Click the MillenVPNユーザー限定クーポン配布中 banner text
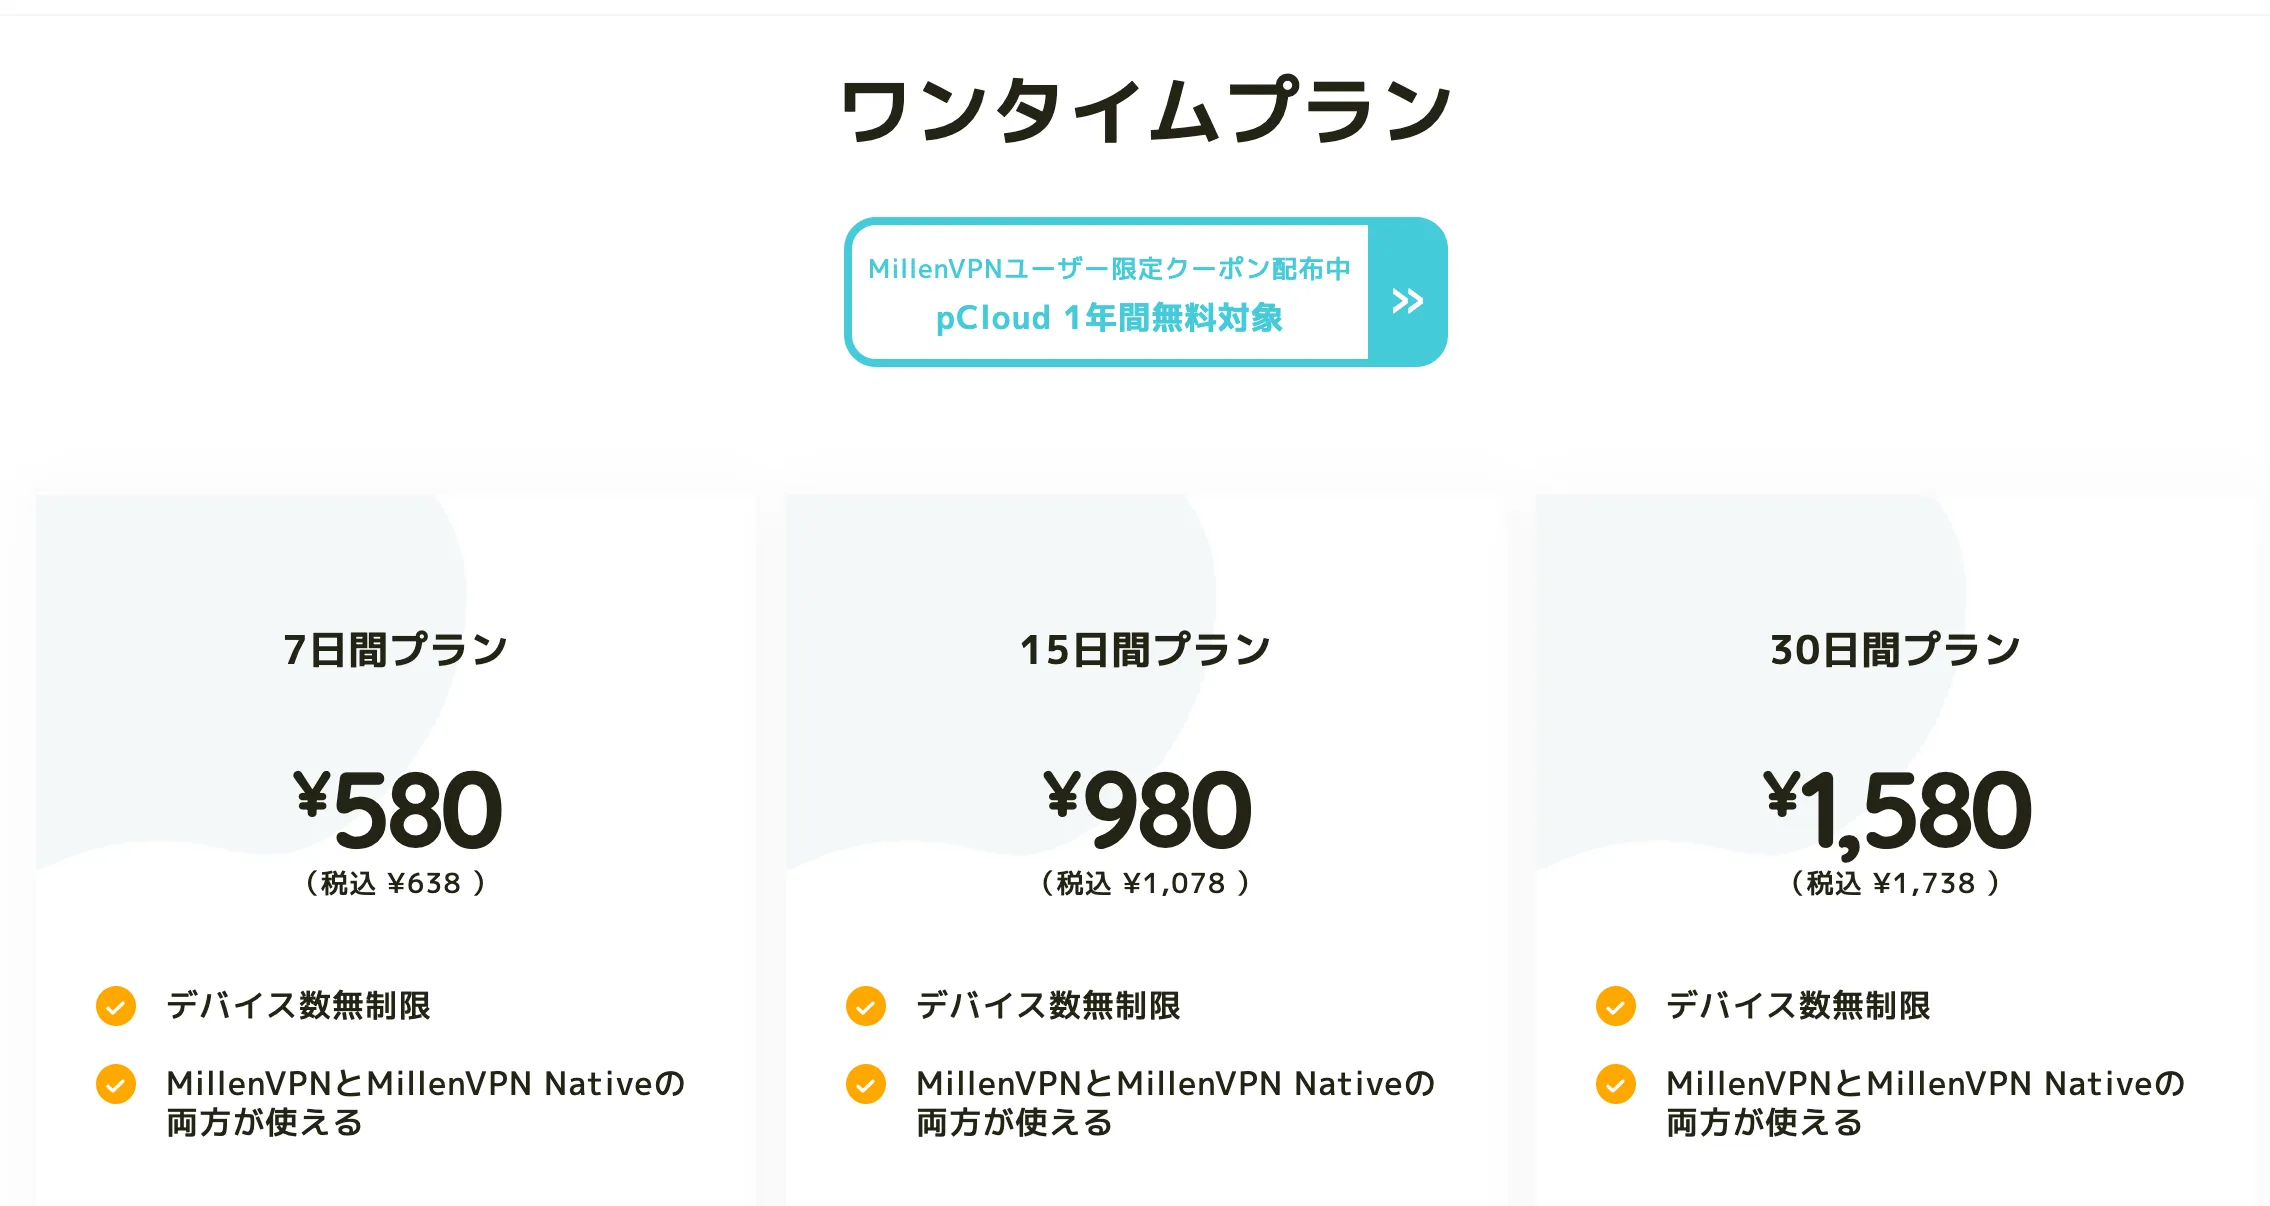This screenshot has width=2270, height=1206. [1113, 267]
